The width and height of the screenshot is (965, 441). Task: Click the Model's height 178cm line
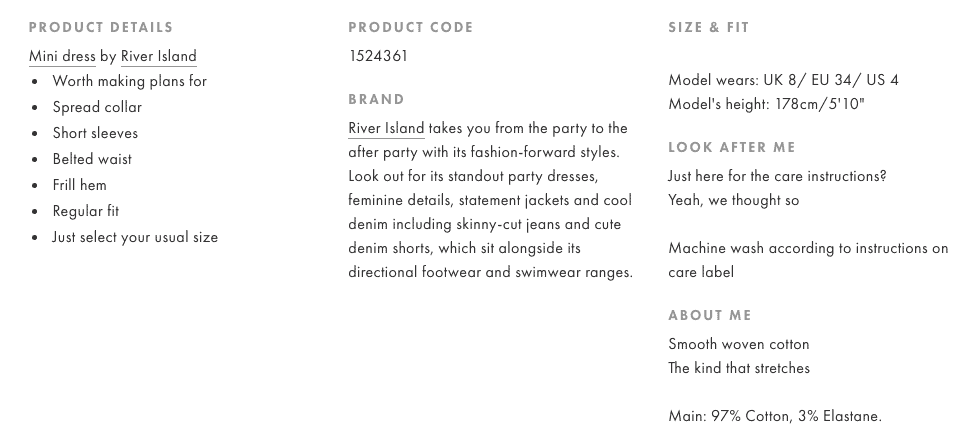tap(766, 104)
